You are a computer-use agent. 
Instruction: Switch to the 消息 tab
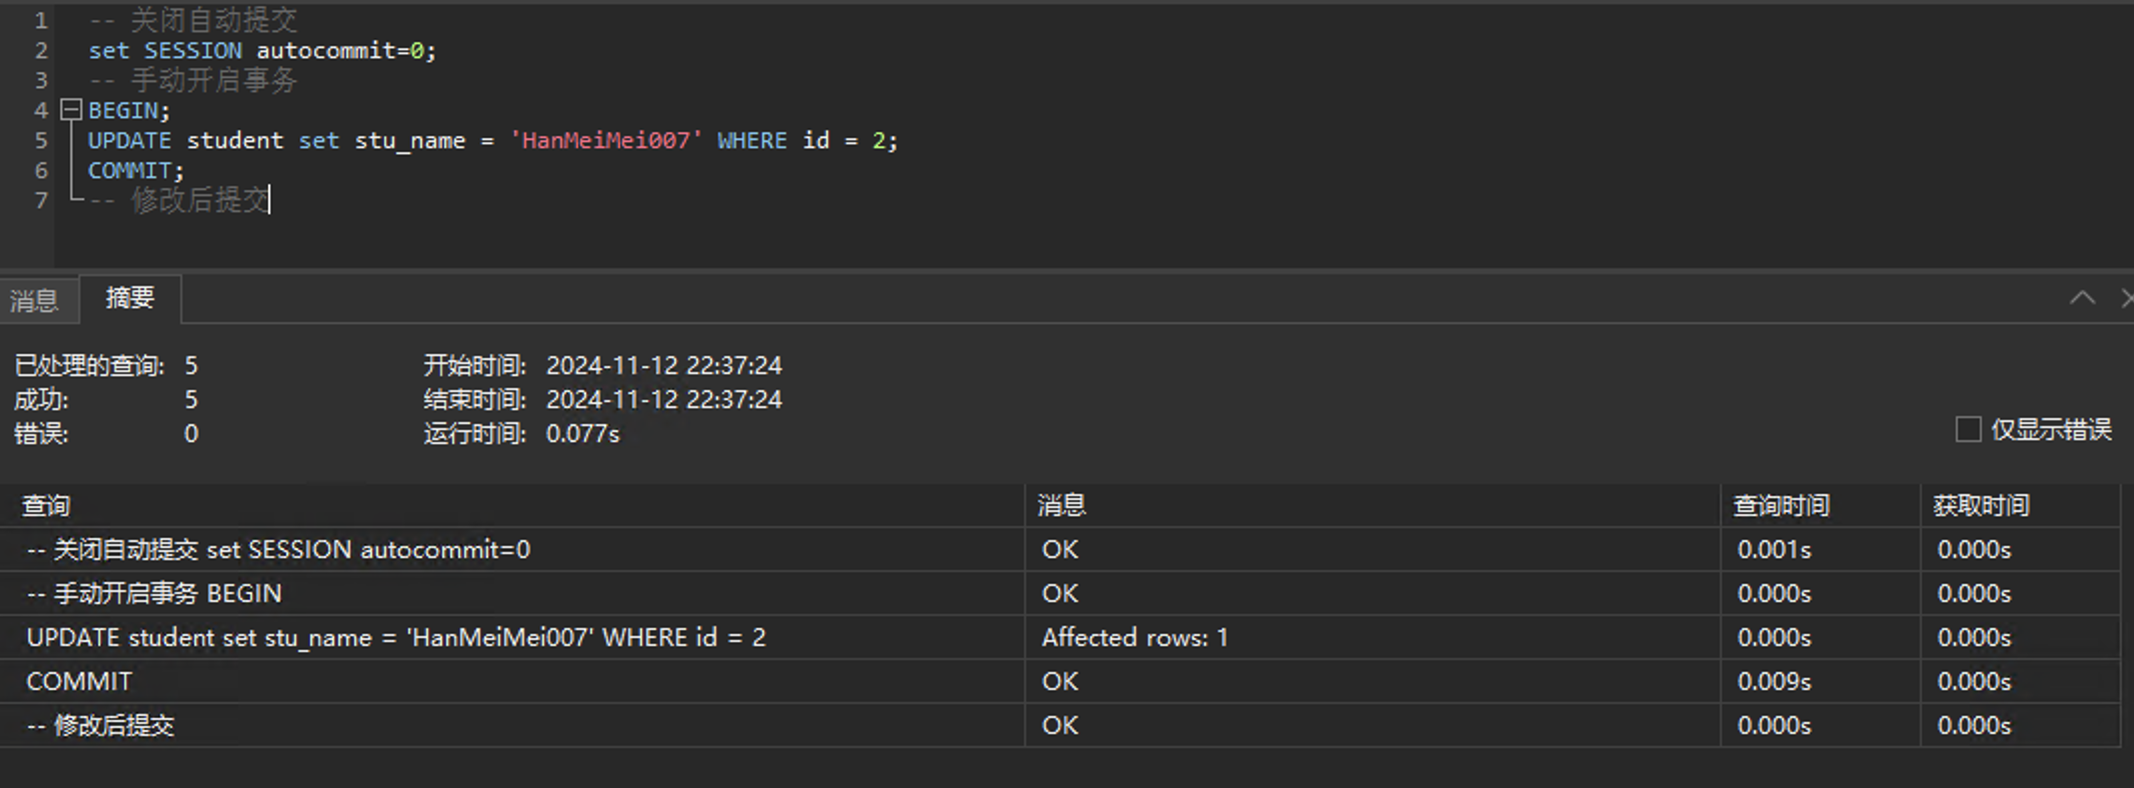pos(35,300)
